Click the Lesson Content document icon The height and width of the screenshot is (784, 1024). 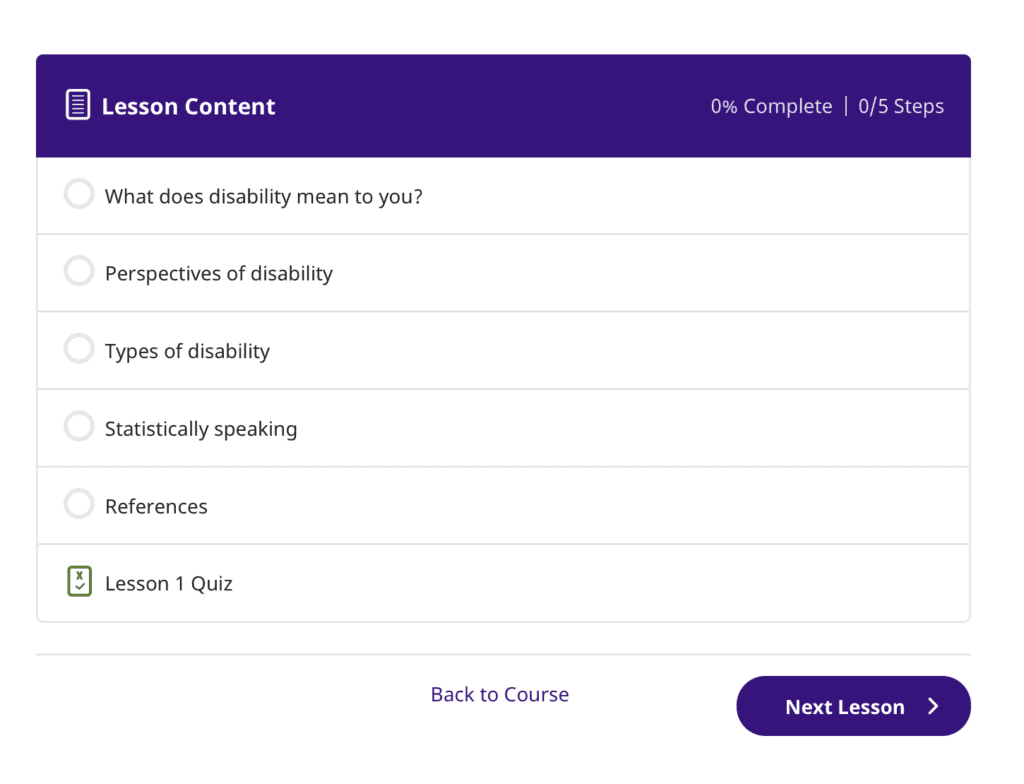(78, 104)
